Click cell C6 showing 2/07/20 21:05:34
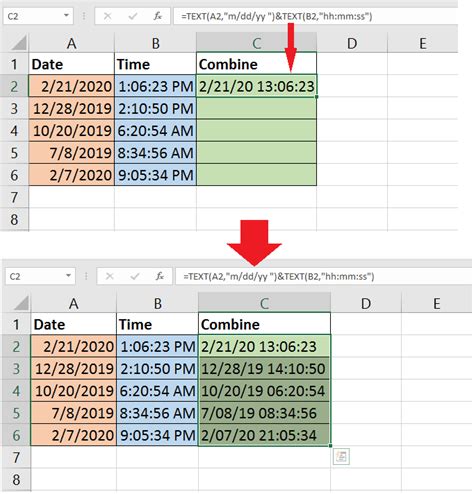The height and width of the screenshot is (494, 474). [264, 435]
